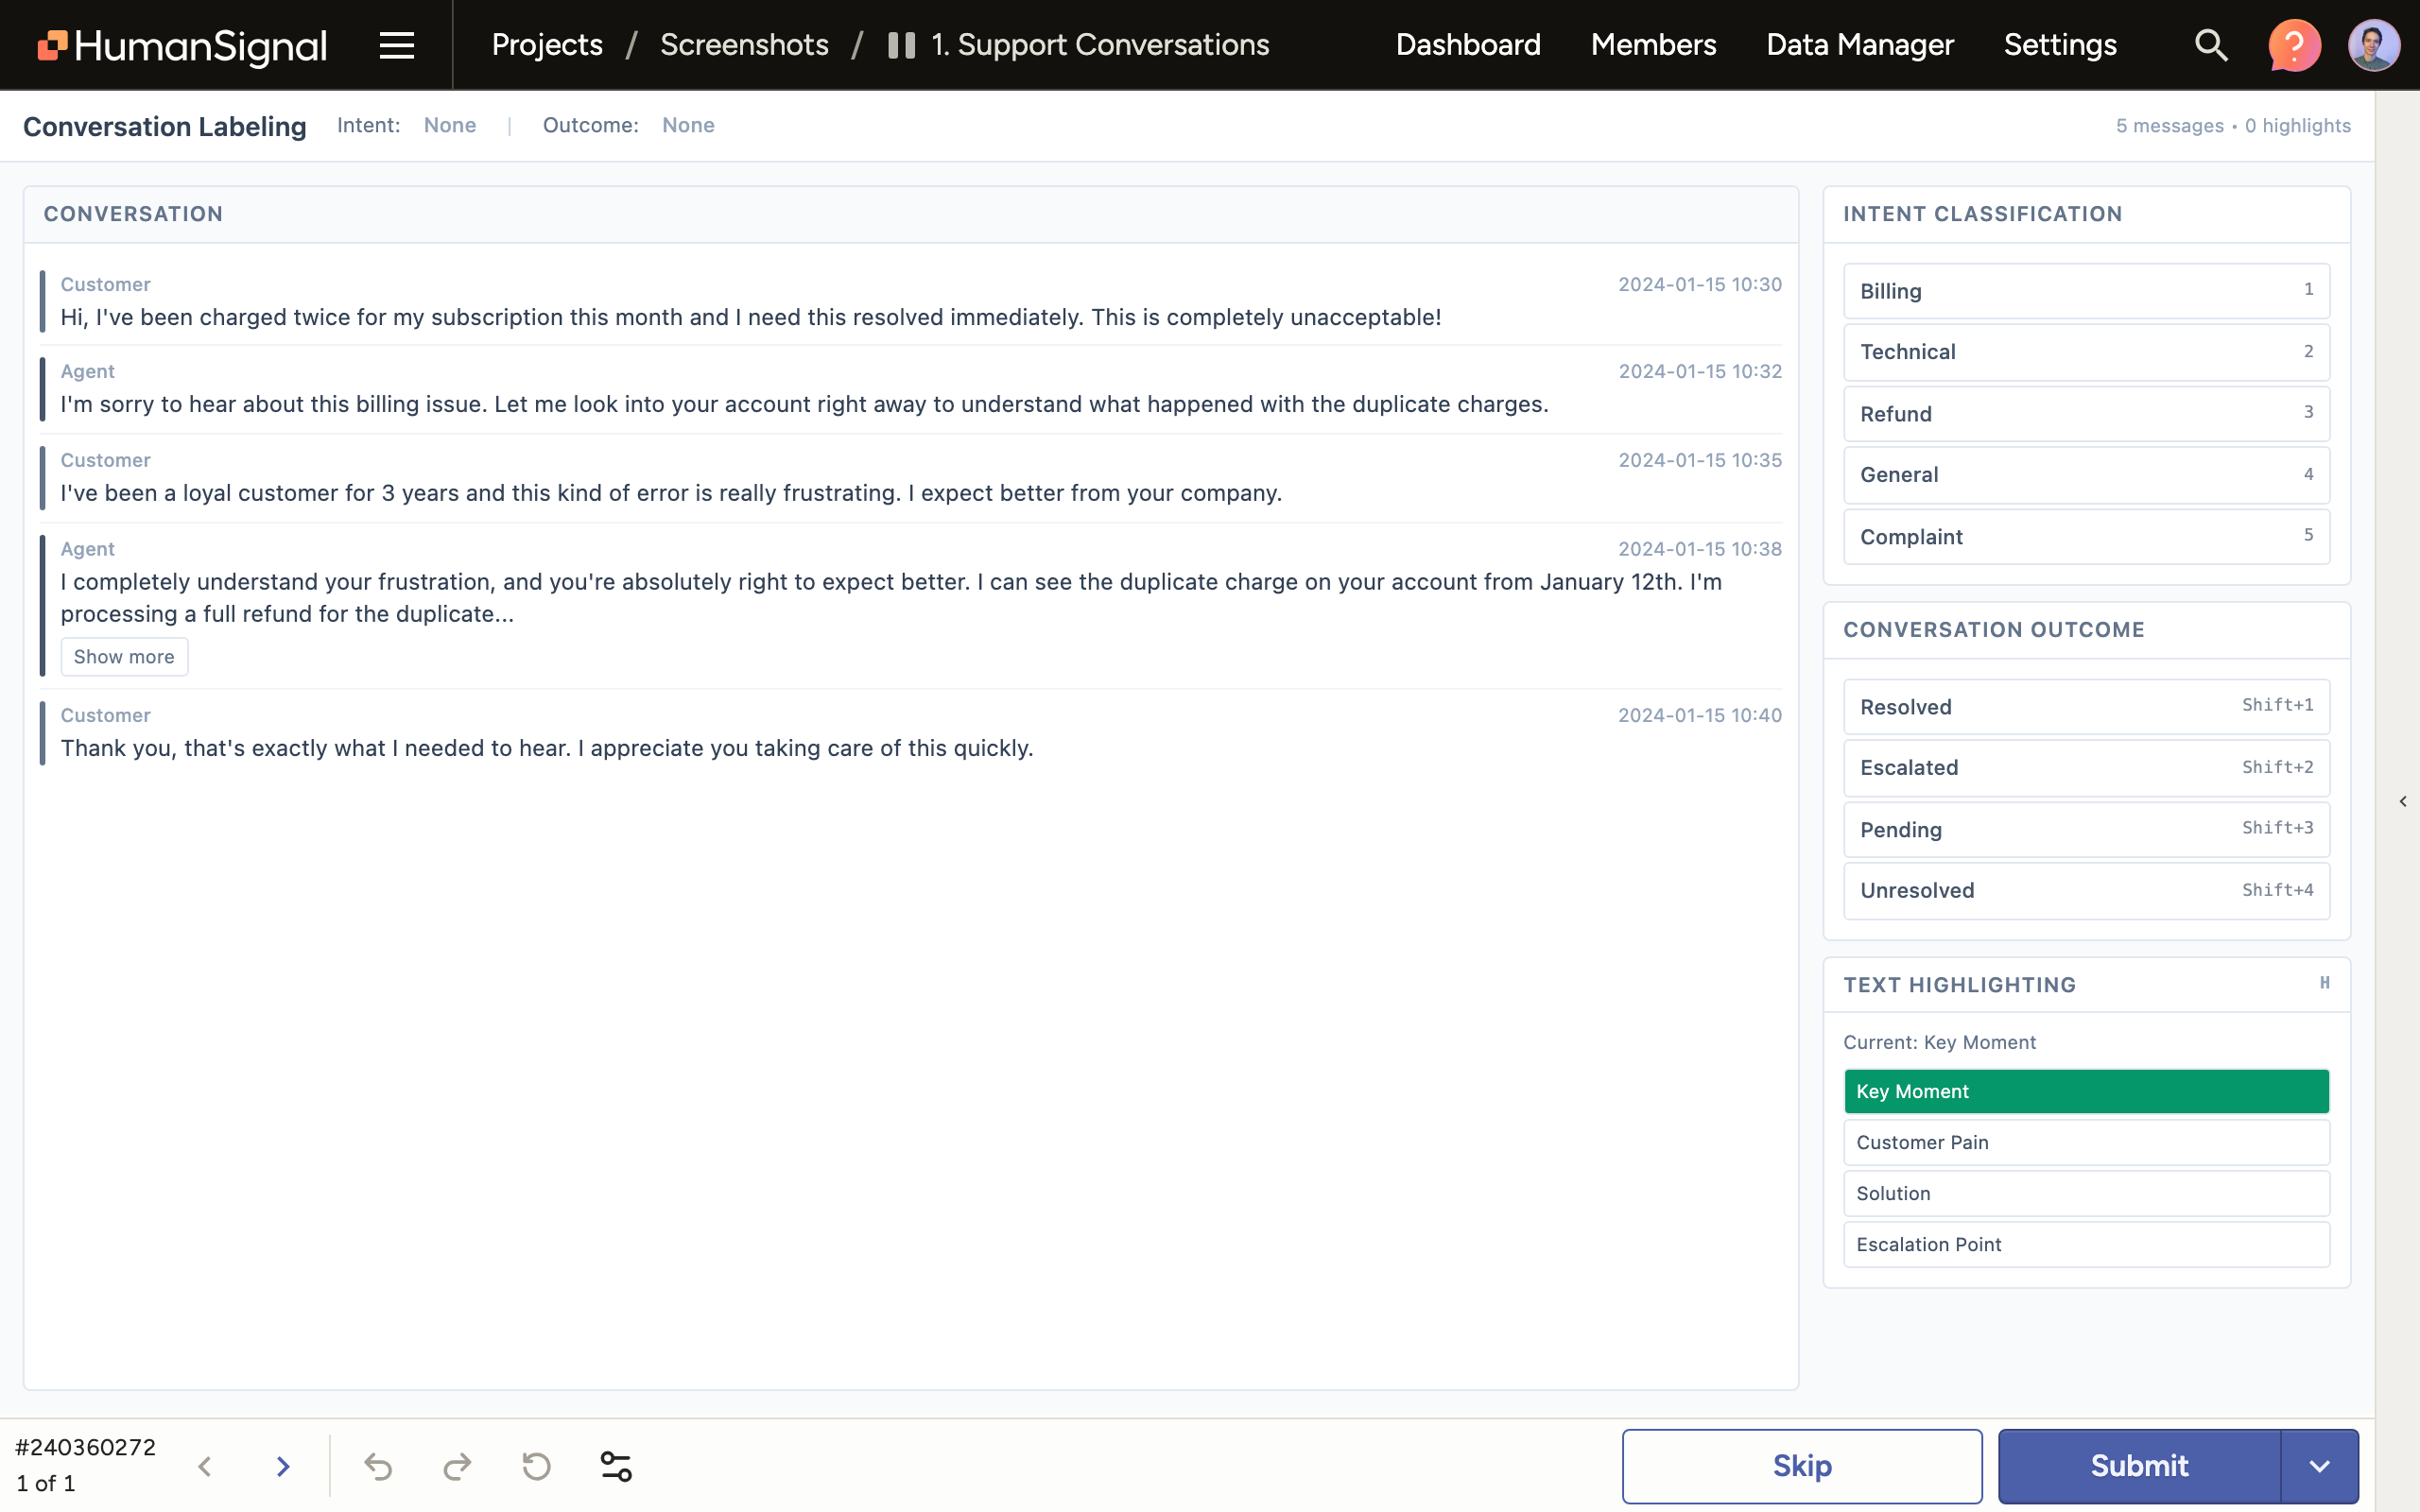Click the undo arrow icon

click(x=378, y=1466)
